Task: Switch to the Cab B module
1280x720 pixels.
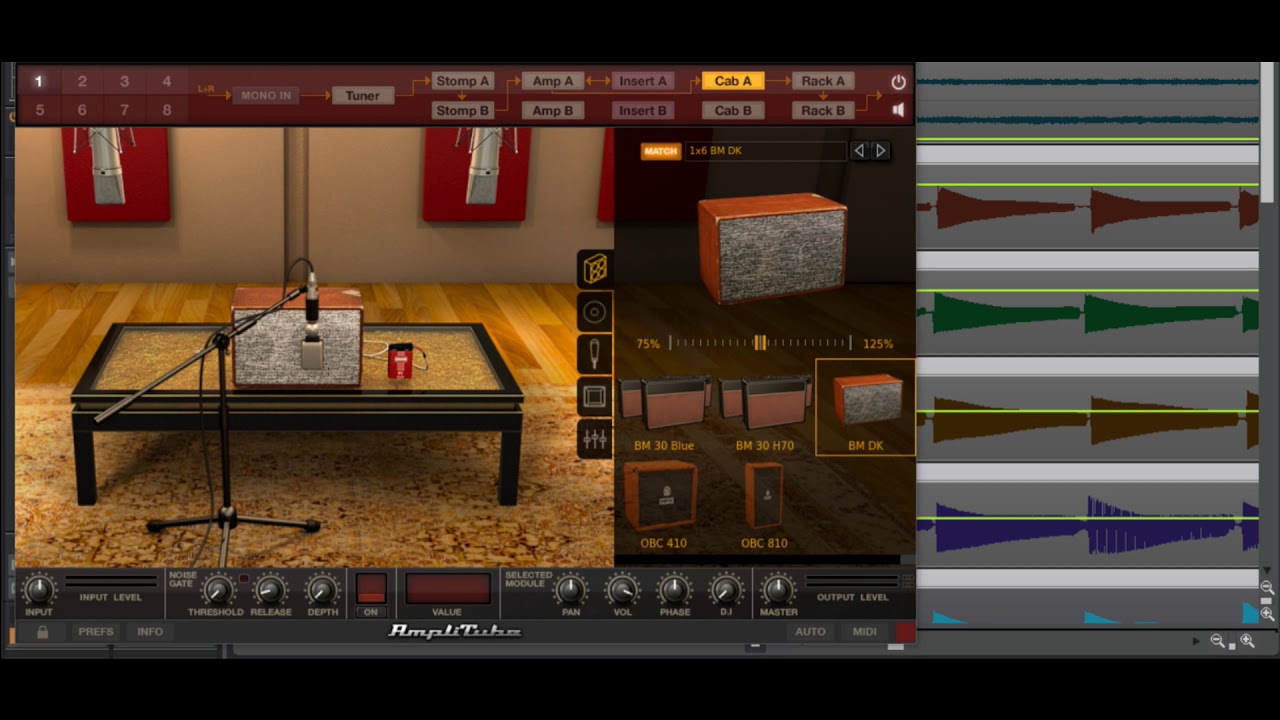Action: click(733, 111)
